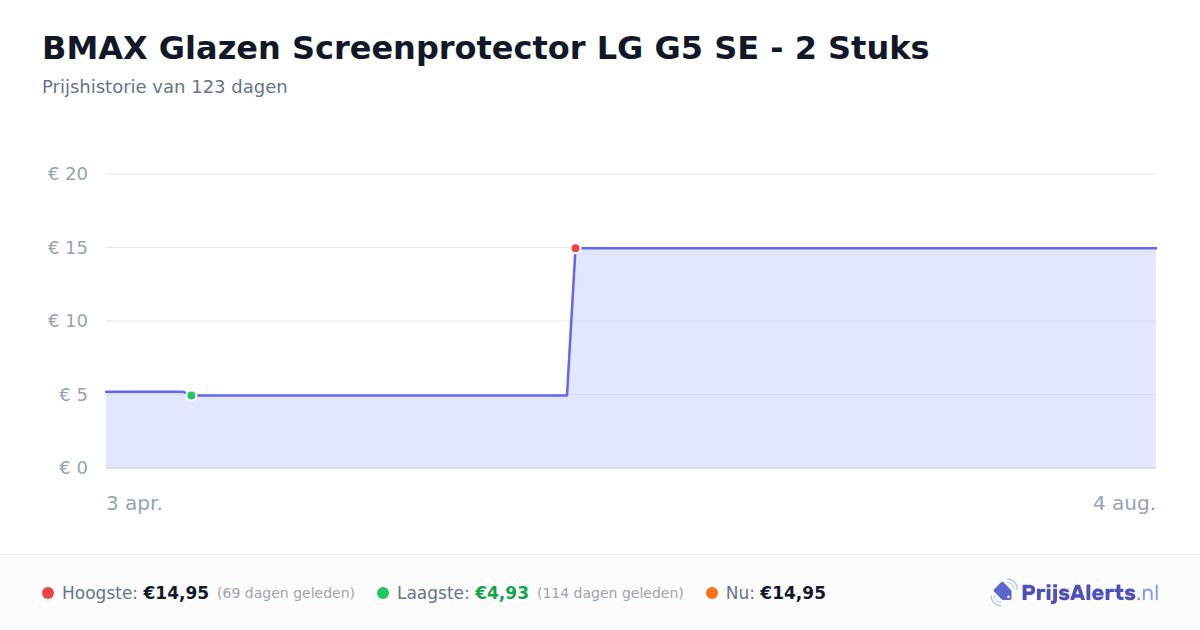Click the € 15 y-axis label
1200x630 pixels.
[68, 247]
